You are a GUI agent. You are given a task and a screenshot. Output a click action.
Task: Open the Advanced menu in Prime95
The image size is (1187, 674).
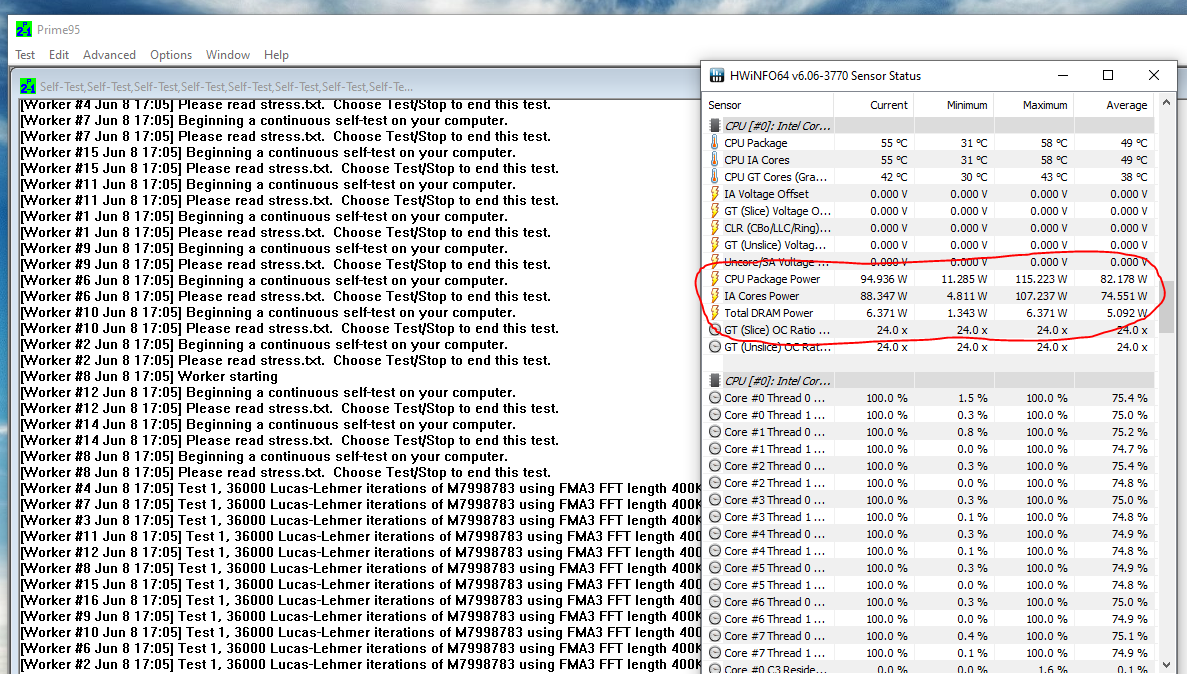(109, 55)
